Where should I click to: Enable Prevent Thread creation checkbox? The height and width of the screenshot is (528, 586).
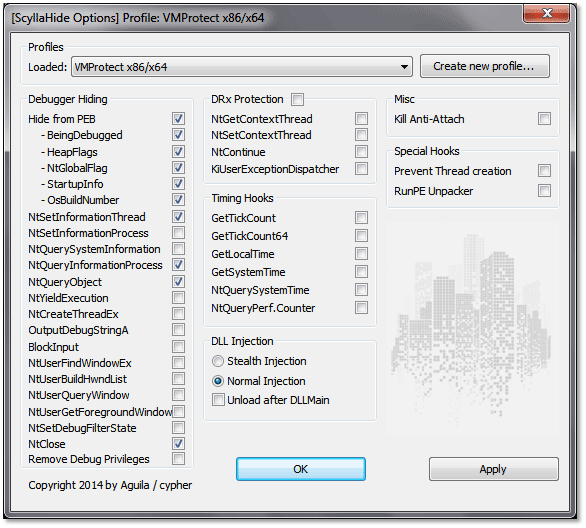click(x=545, y=171)
